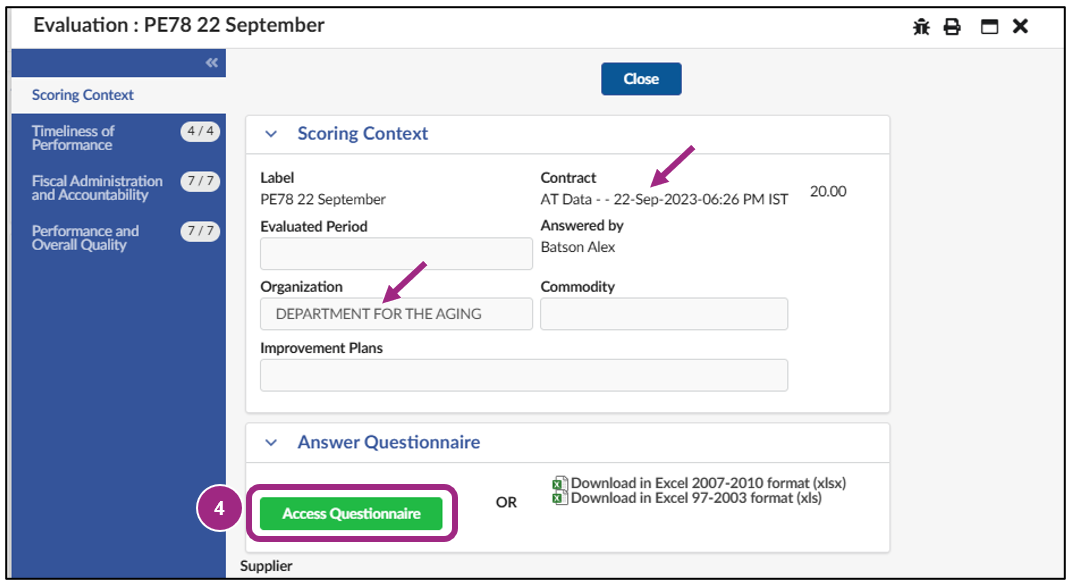1073x585 pixels.
Task: Click the print icon
Action: tap(953, 26)
